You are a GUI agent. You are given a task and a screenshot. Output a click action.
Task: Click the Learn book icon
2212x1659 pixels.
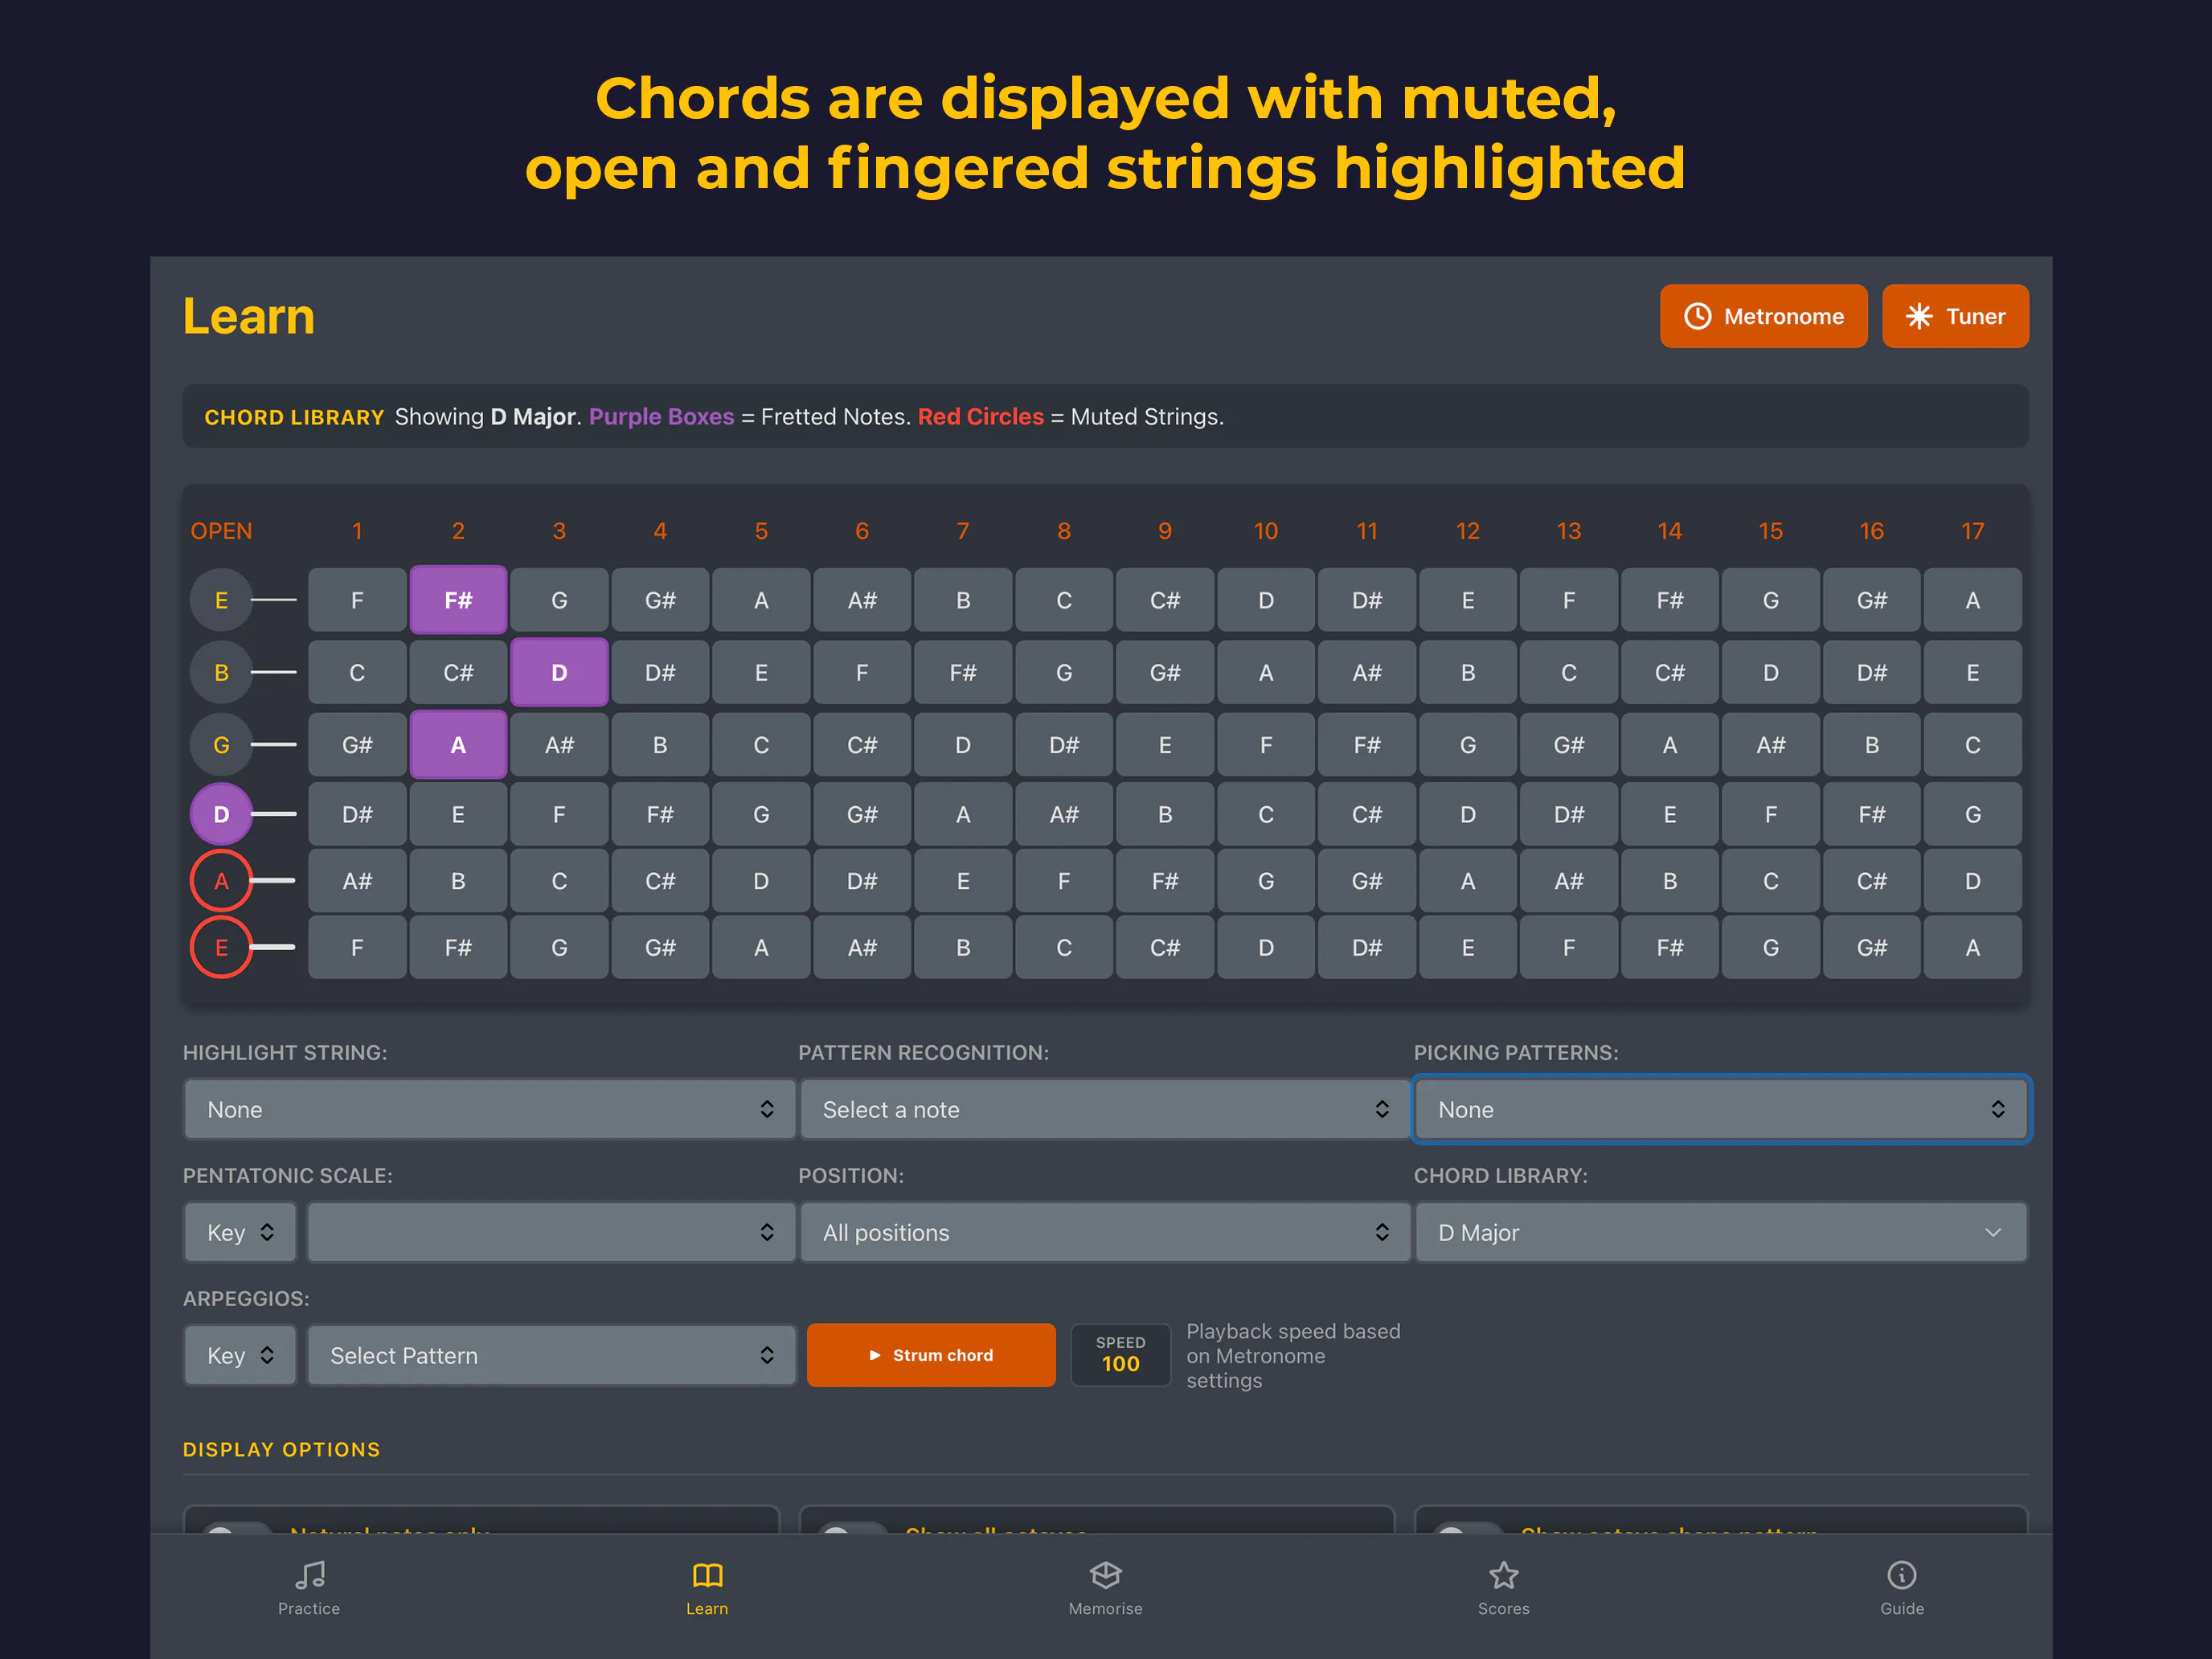click(707, 1575)
